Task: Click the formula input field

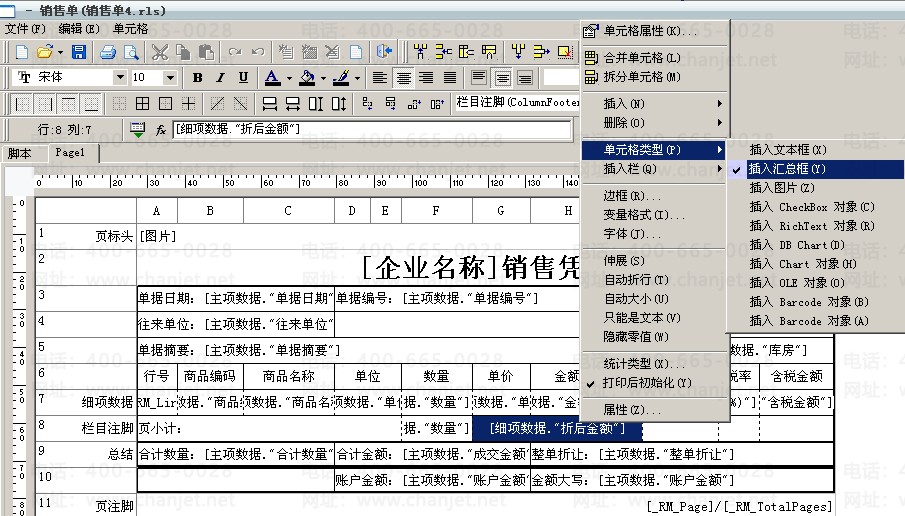Action: click(x=370, y=129)
